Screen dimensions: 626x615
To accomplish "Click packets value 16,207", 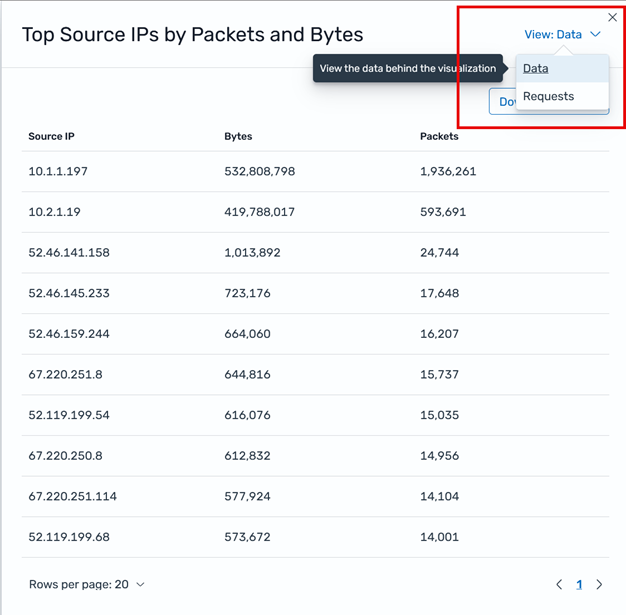I will 439,334.
